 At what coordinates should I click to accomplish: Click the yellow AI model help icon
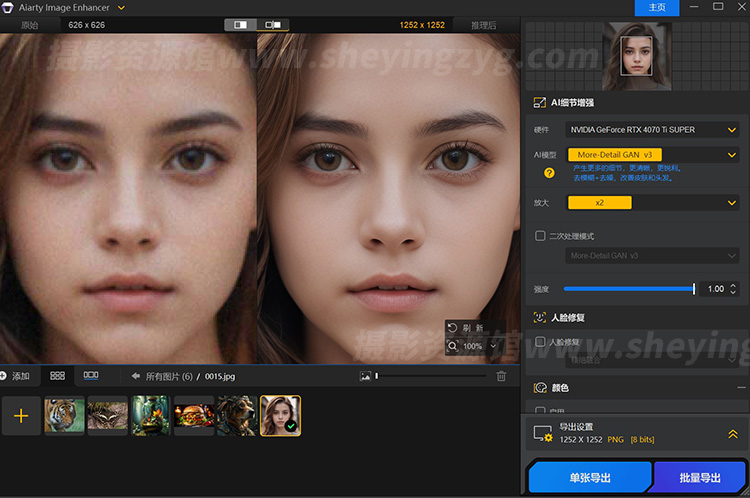[x=549, y=173]
